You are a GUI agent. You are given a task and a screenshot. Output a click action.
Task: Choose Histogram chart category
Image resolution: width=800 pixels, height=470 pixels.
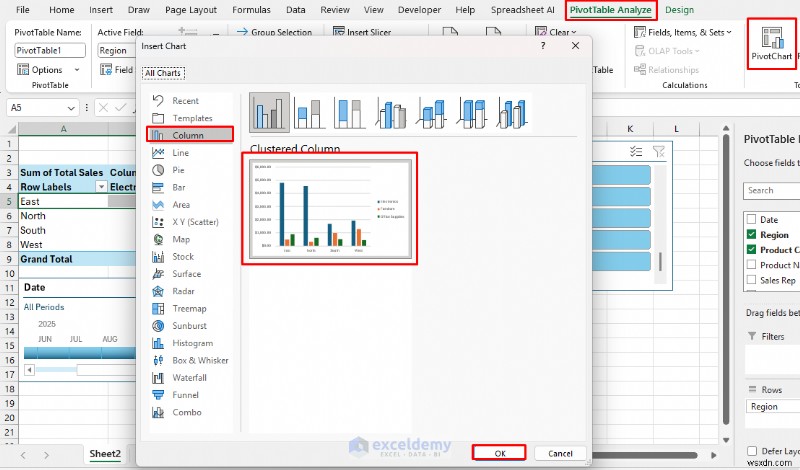pyautogui.click(x=191, y=343)
